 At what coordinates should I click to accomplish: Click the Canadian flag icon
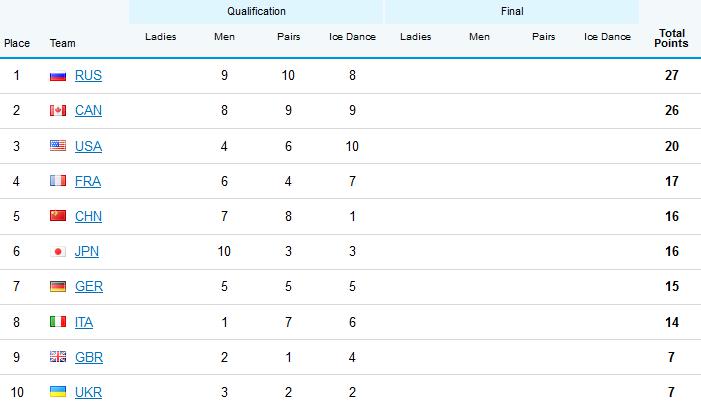pos(57,111)
